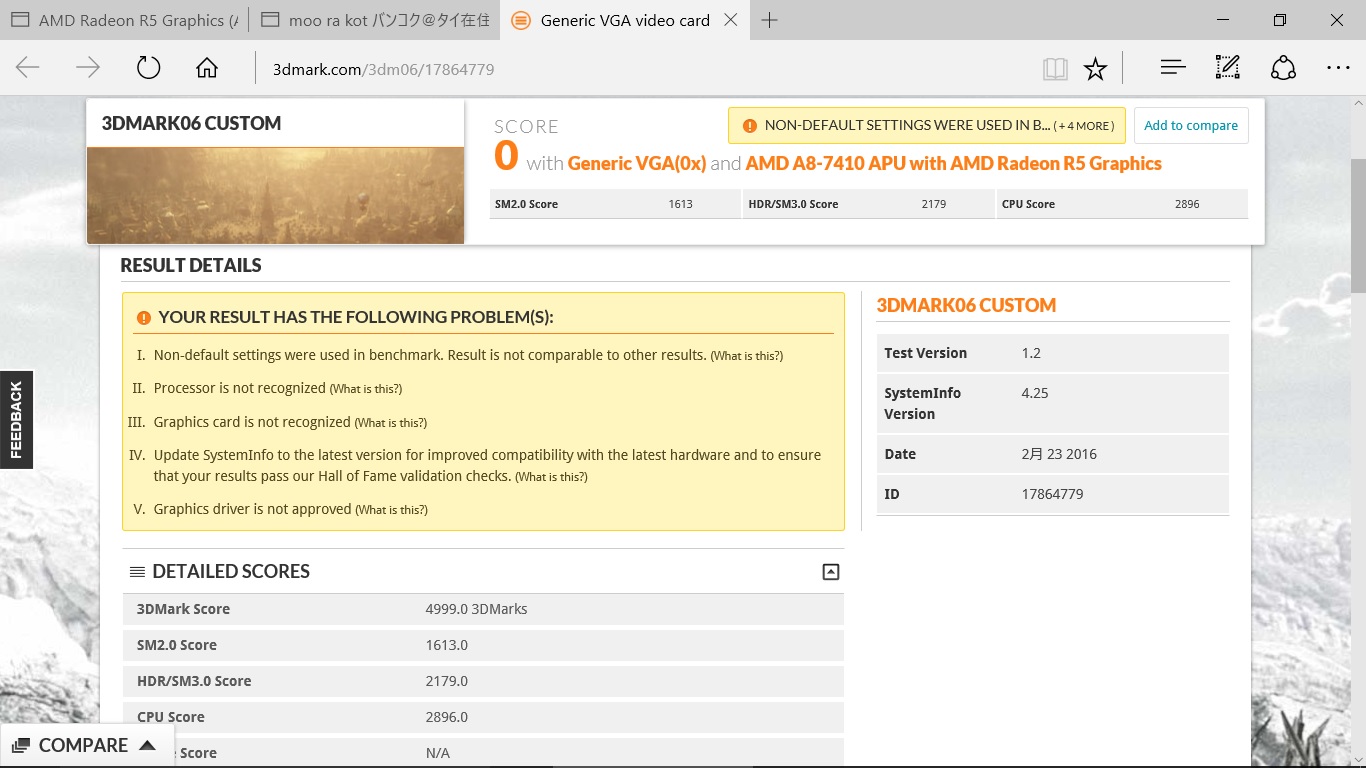Click the result ID 17864779
Screen dimensions: 1366x768
1052,494
